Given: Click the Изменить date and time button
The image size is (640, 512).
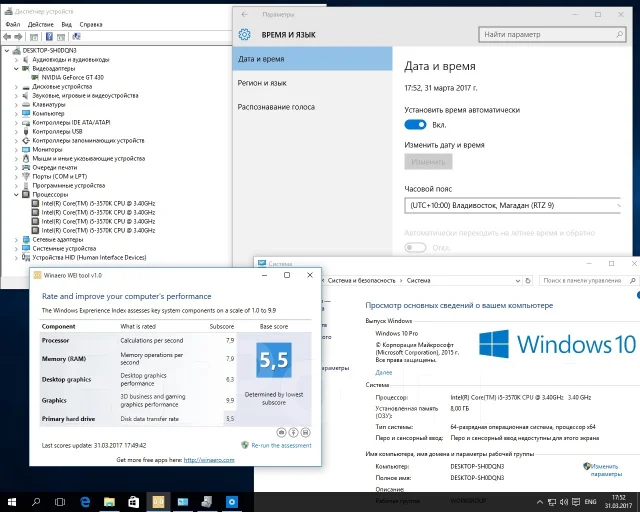Looking at the screenshot, I should pyautogui.click(x=428, y=162).
